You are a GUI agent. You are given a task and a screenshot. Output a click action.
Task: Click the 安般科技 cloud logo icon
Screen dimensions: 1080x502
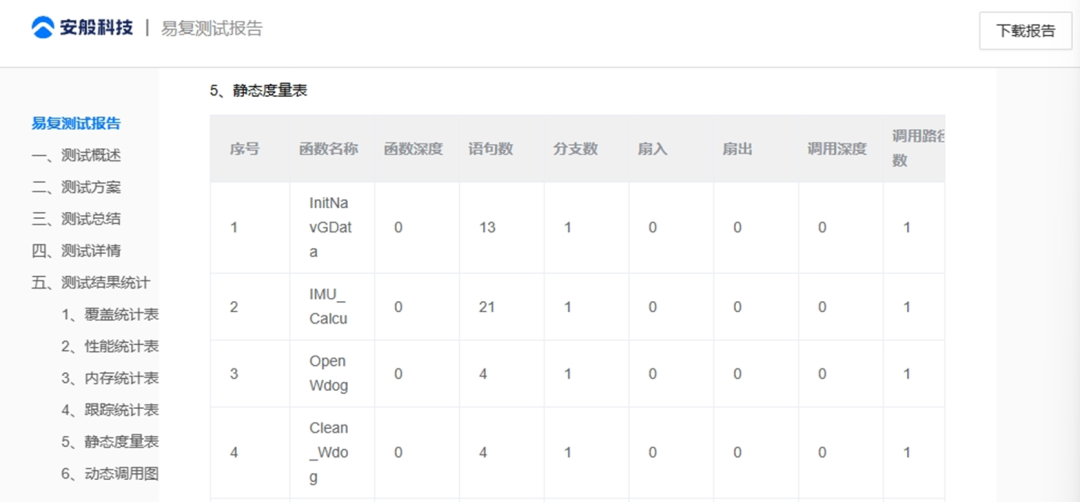[42, 27]
